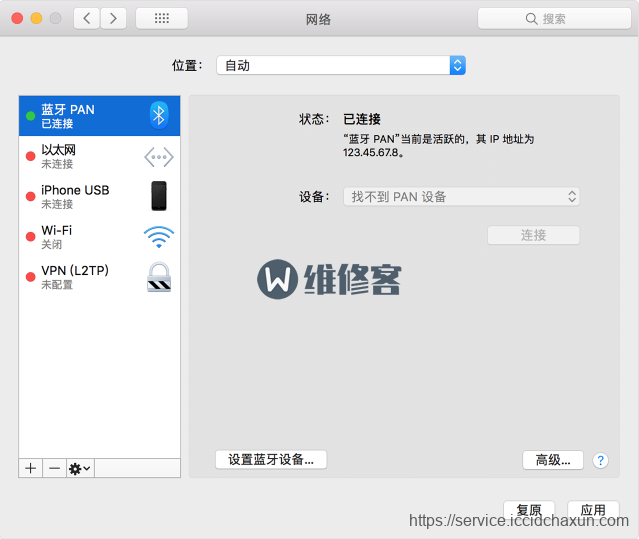Select iPhone USB service
This screenshot has height=539, width=639.
99,196
